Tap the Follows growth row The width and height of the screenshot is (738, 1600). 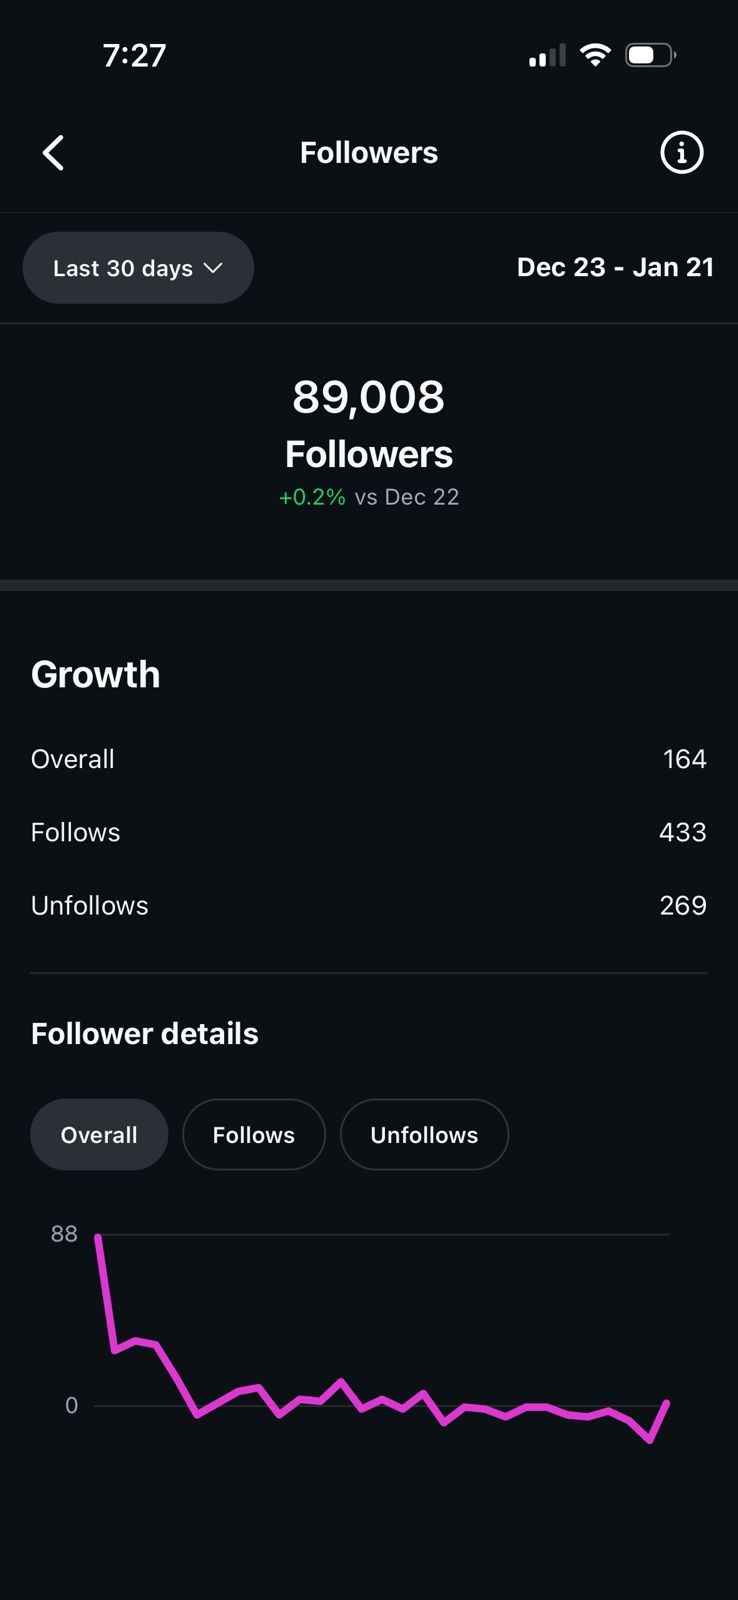point(369,832)
